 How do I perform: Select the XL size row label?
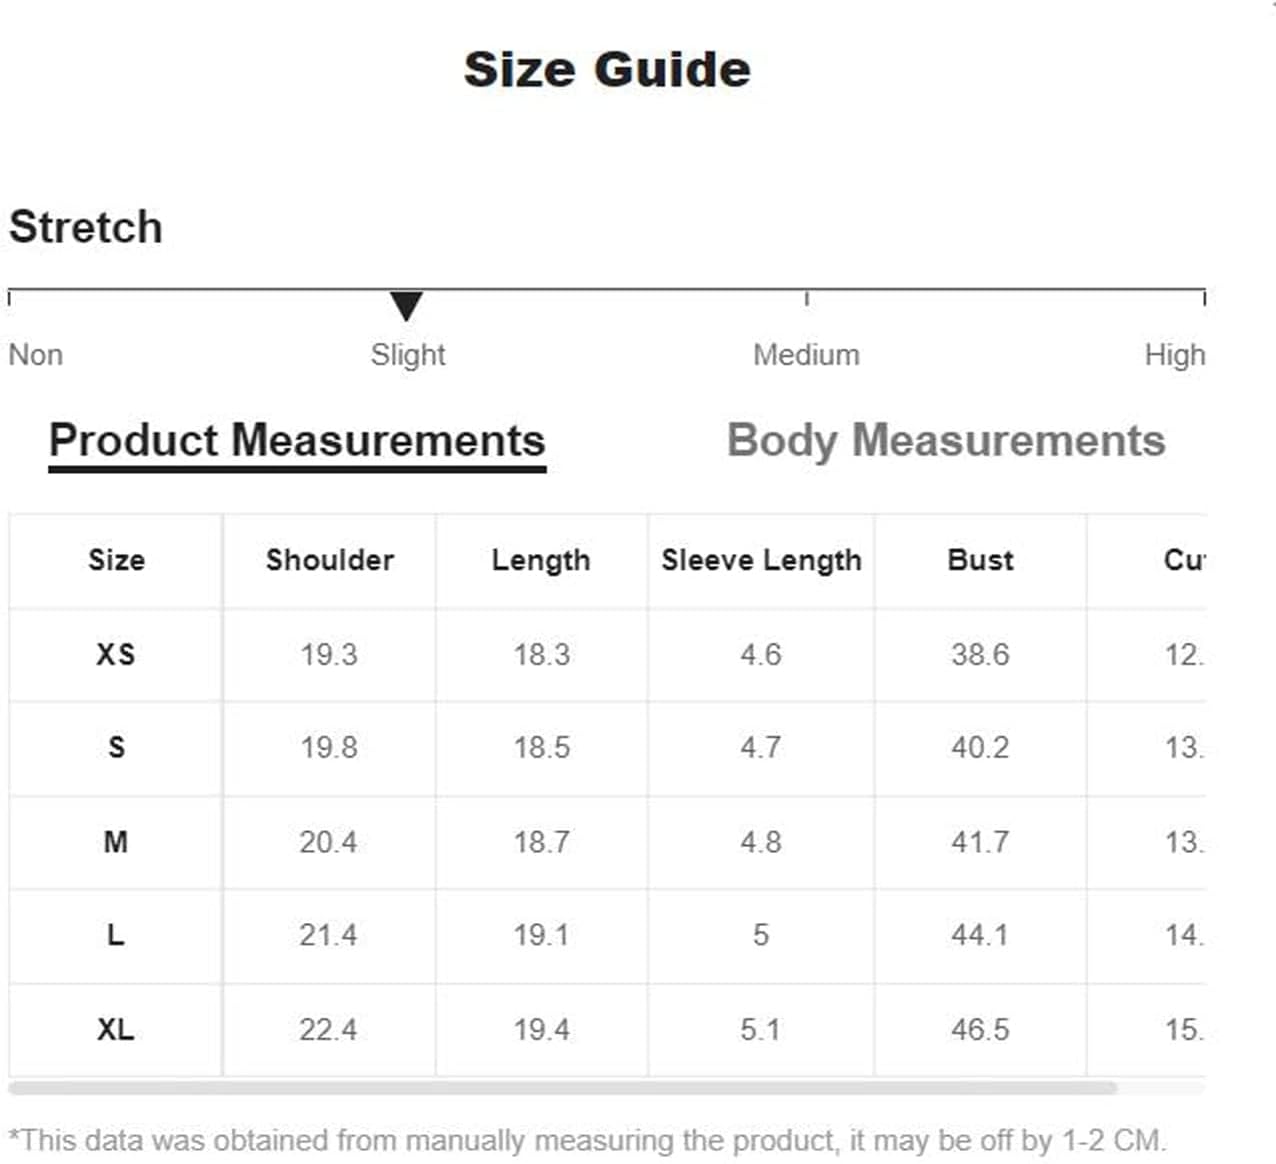(x=116, y=1029)
